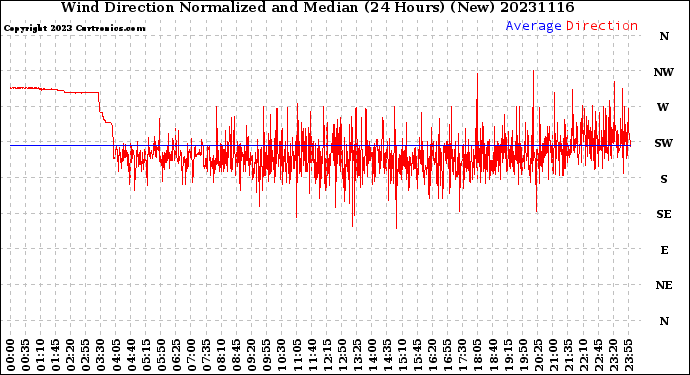Click the 13:25 time label
Screen dimensions: 690x375
(x=357, y=355)
